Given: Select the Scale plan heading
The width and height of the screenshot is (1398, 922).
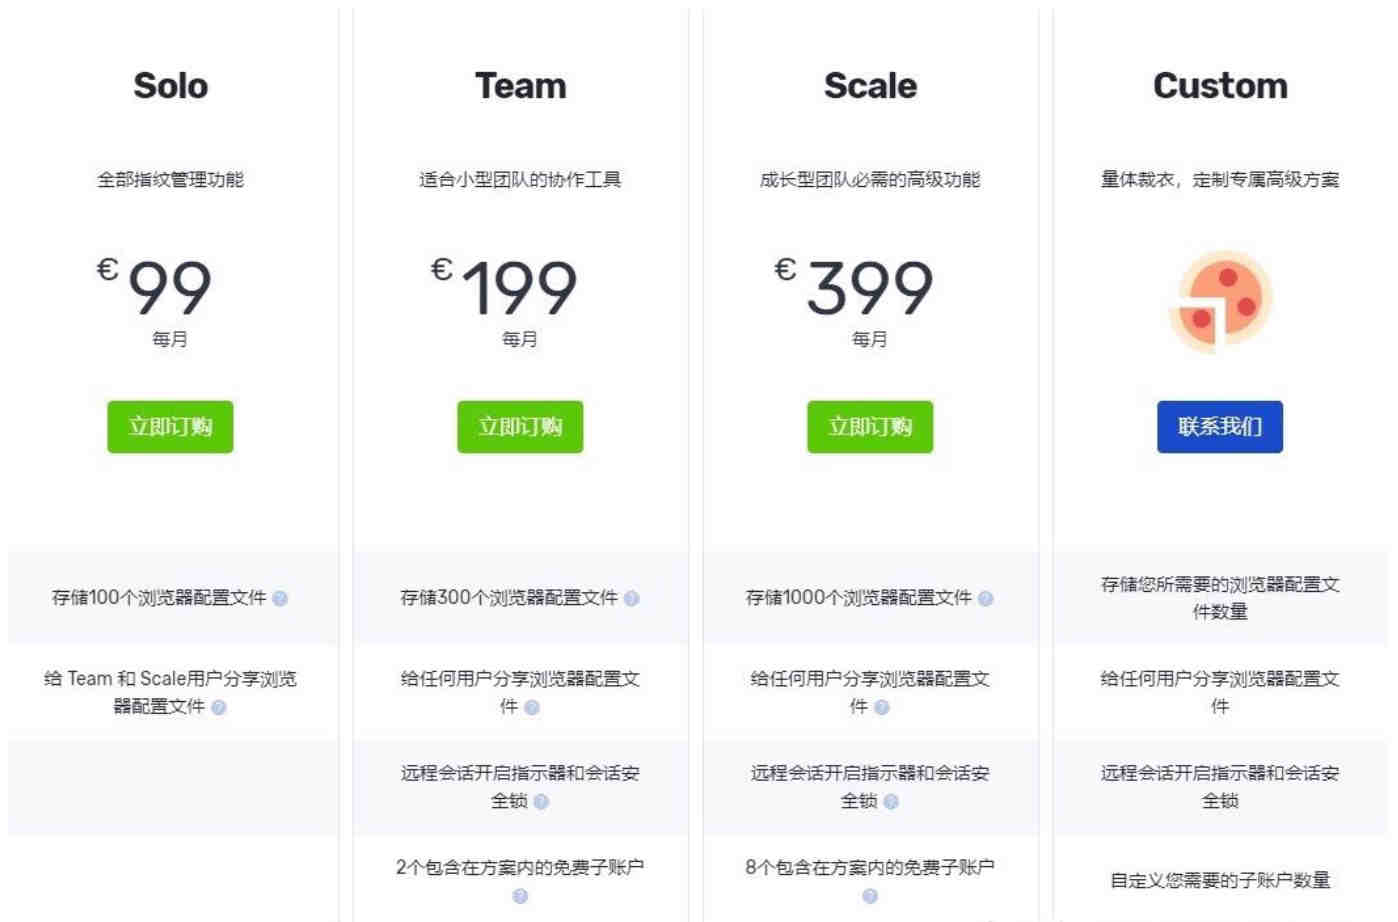Looking at the screenshot, I should click(x=870, y=86).
